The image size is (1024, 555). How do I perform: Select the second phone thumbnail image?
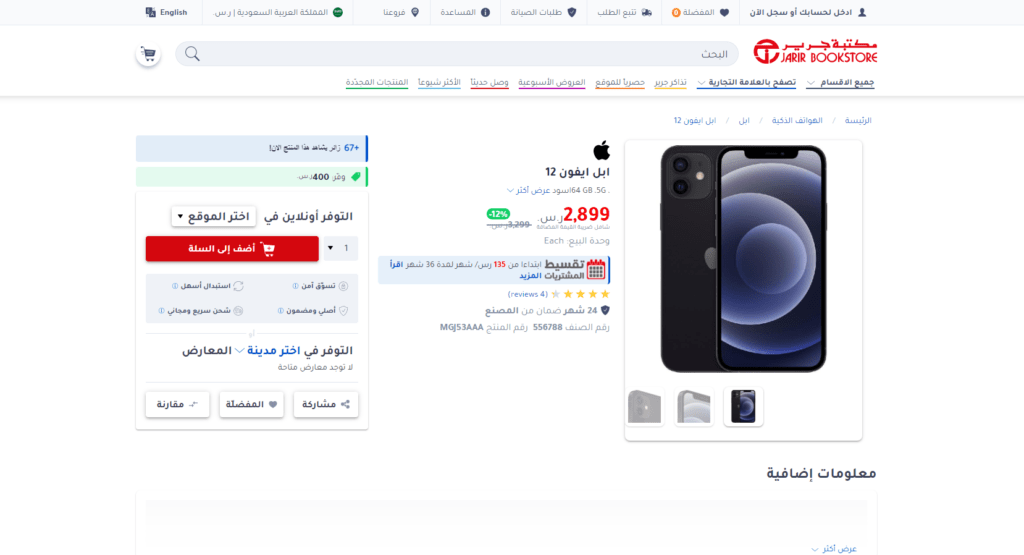click(694, 406)
